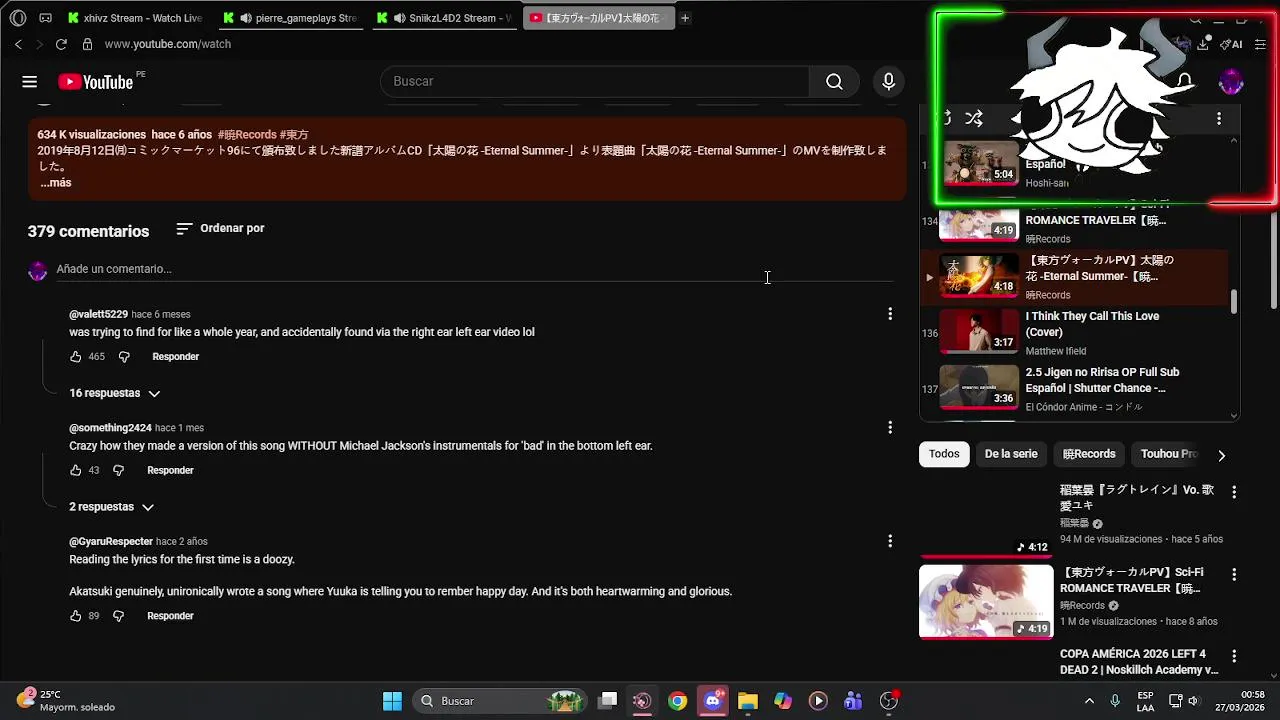Expand the description with ...más
The image size is (1280, 720).
tap(56, 183)
